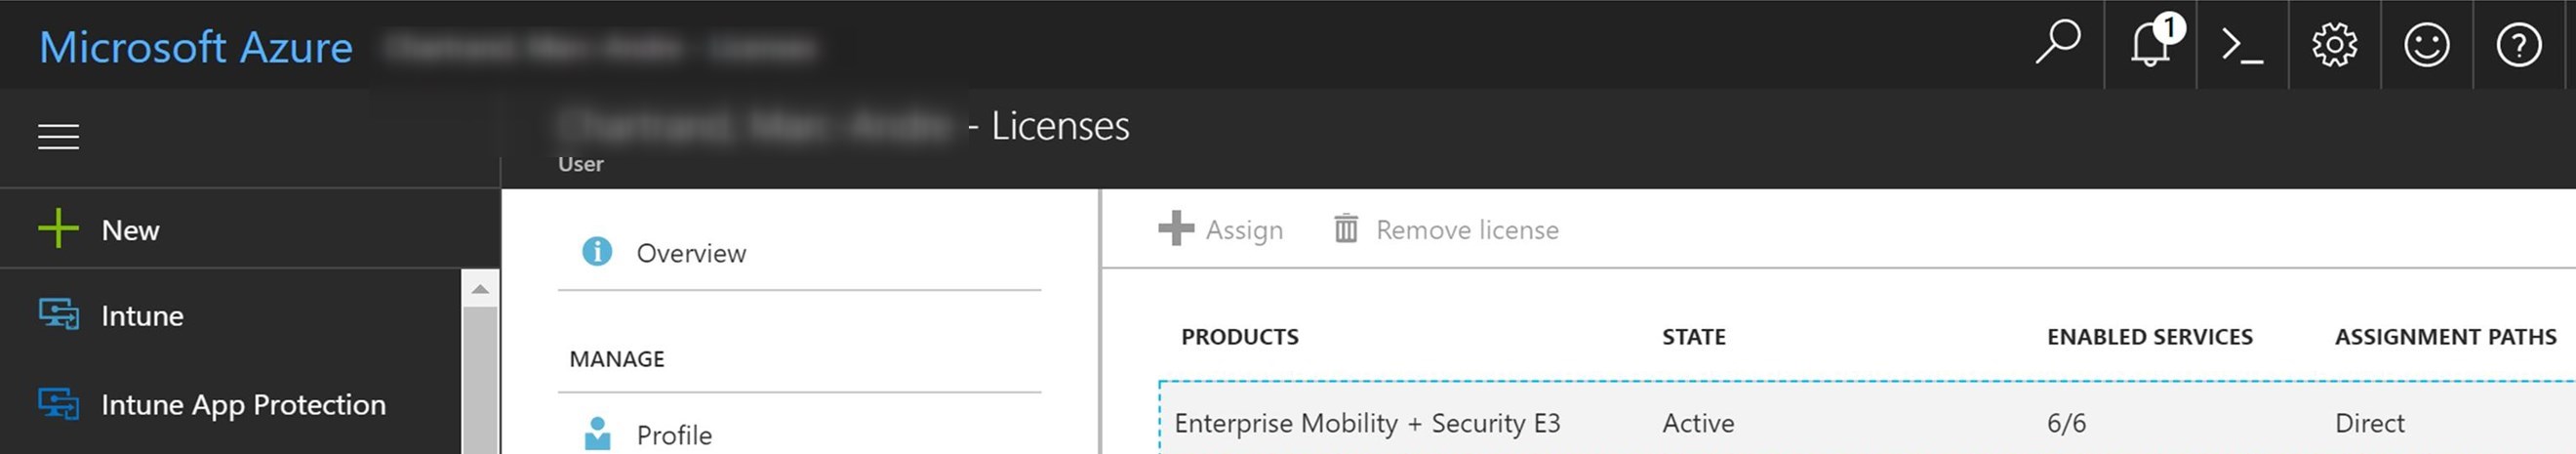Click the Enabled Services column header
The height and width of the screenshot is (454, 2576).
pos(2150,337)
